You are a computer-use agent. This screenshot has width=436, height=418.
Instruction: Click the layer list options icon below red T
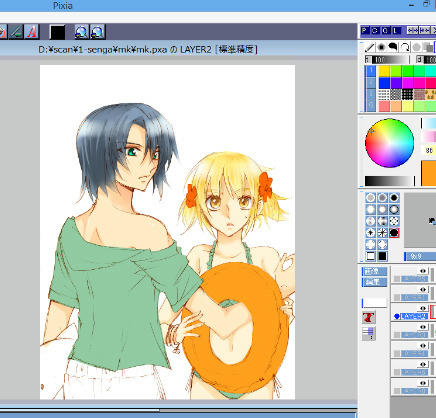(x=369, y=333)
